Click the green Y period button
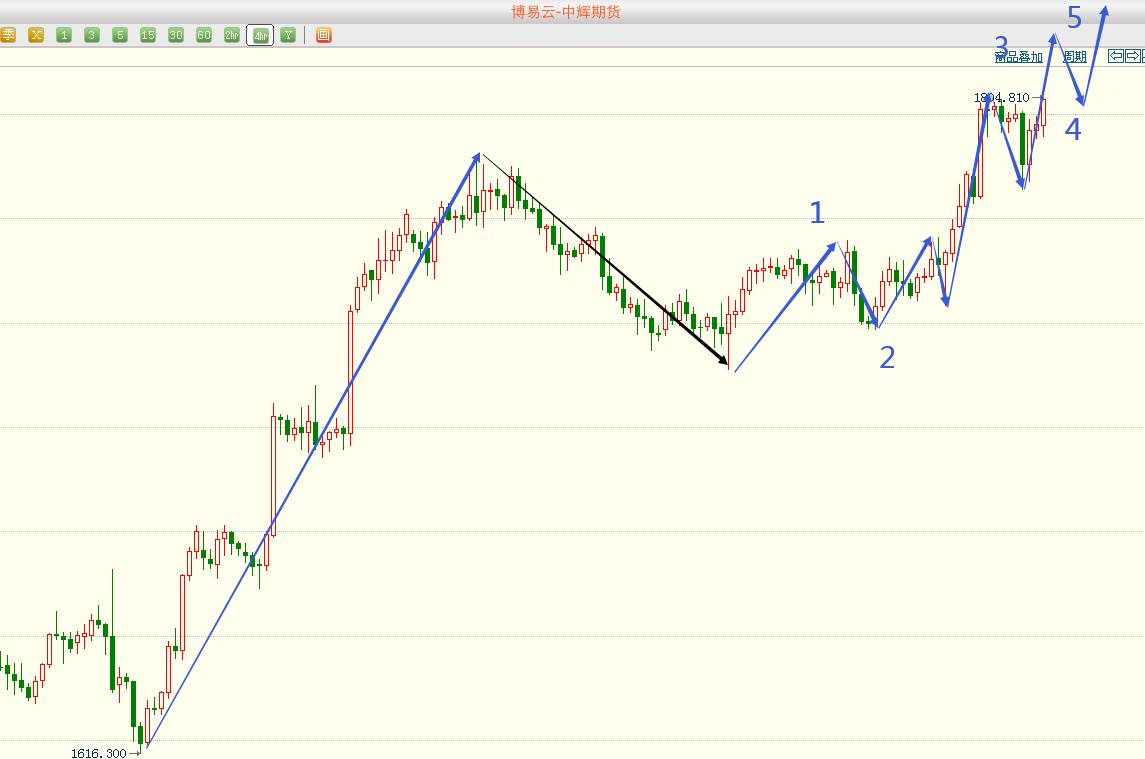This screenshot has height=759, width=1145. [x=288, y=35]
